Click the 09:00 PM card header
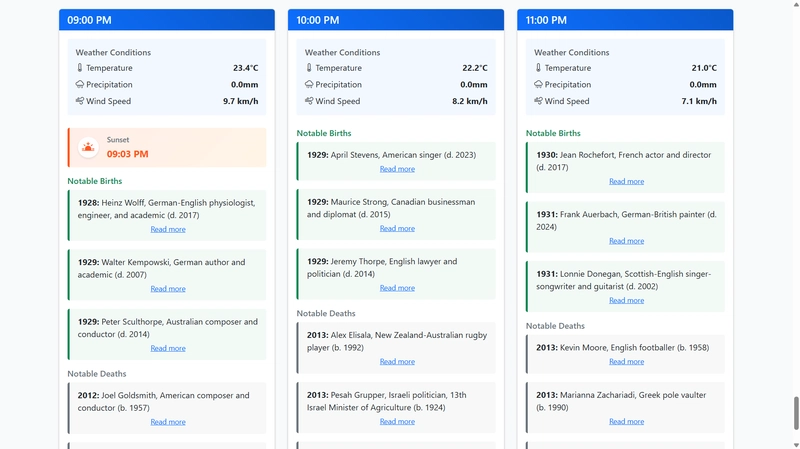800x449 pixels. pyautogui.click(x=167, y=20)
